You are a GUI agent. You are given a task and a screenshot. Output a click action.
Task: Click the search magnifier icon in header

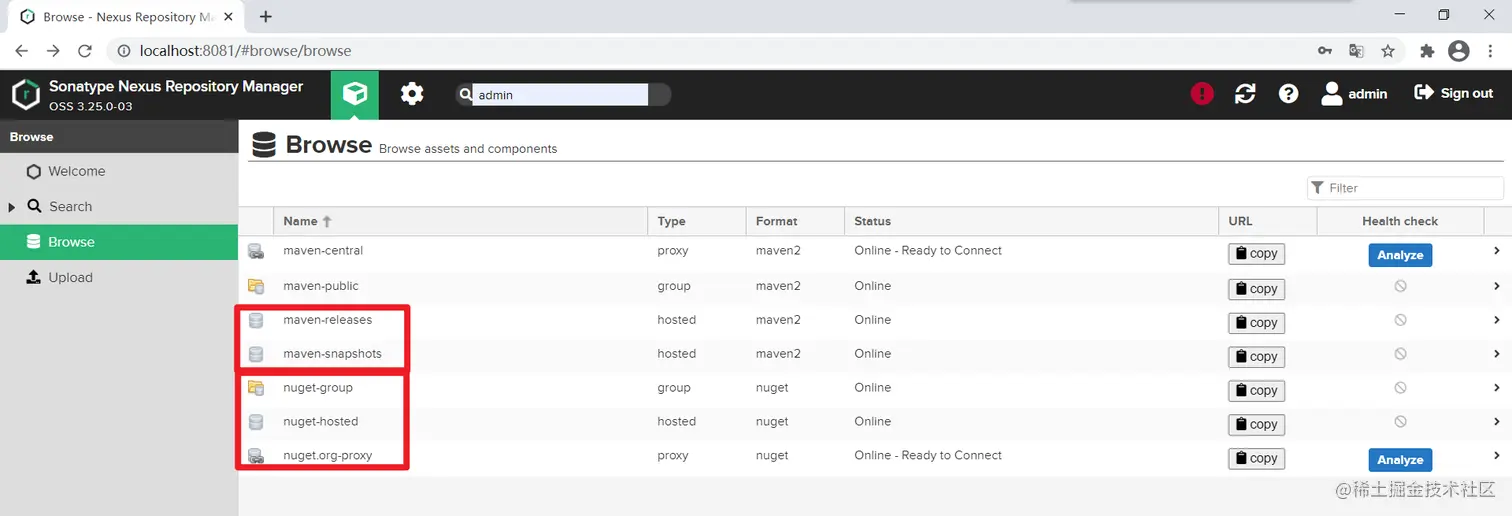[465, 94]
